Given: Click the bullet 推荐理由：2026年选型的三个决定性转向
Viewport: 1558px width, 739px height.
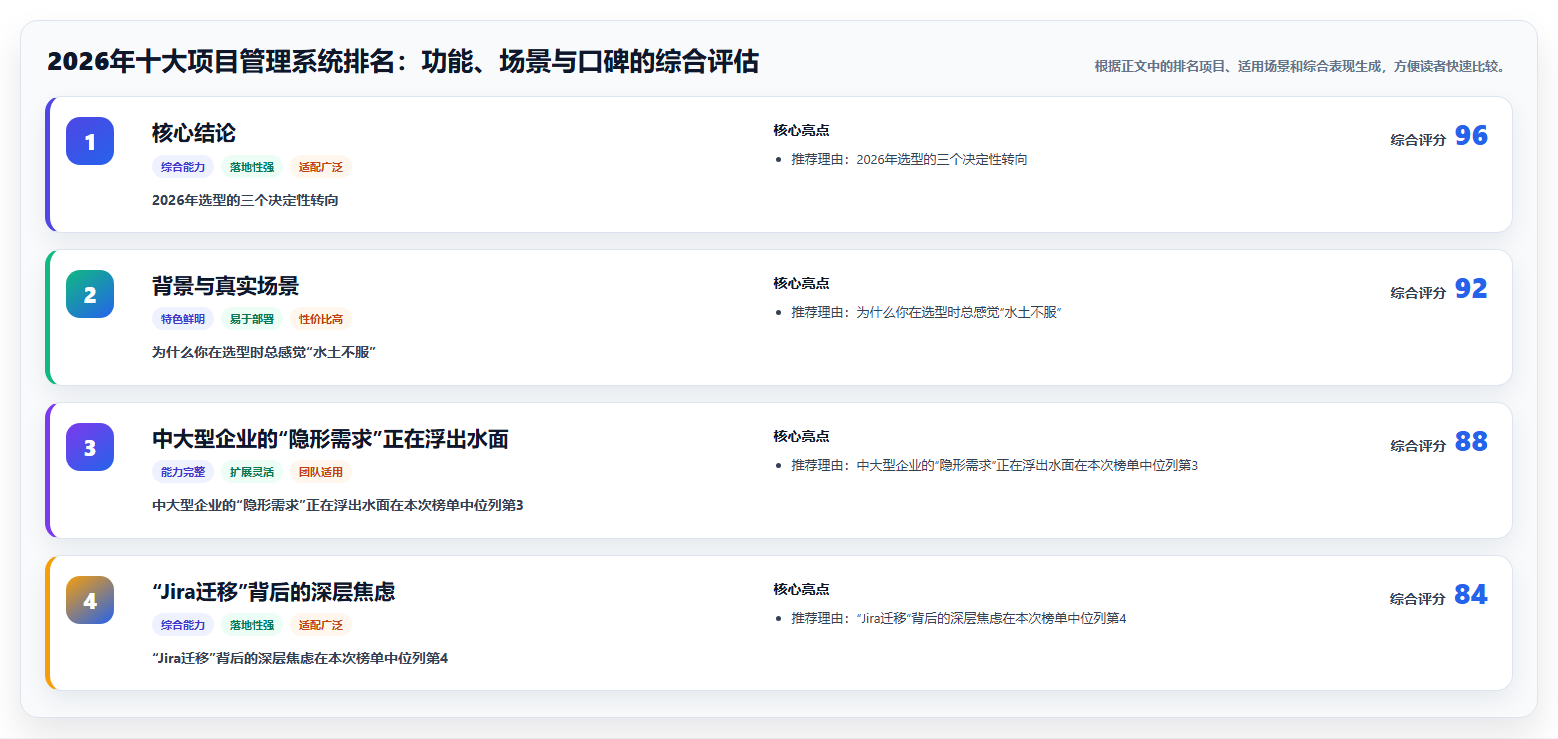Looking at the screenshot, I should click(909, 160).
